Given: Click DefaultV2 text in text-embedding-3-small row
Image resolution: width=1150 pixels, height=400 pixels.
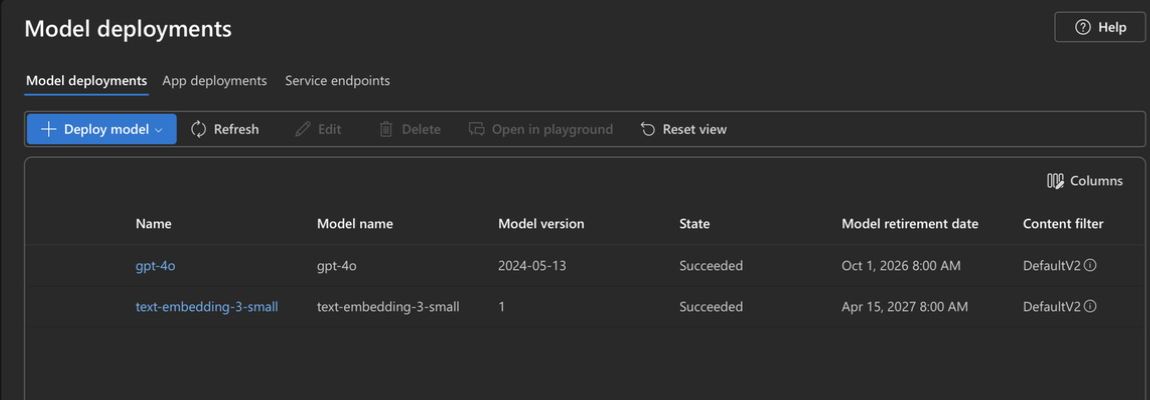Looking at the screenshot, I should tap(1052, 307).
